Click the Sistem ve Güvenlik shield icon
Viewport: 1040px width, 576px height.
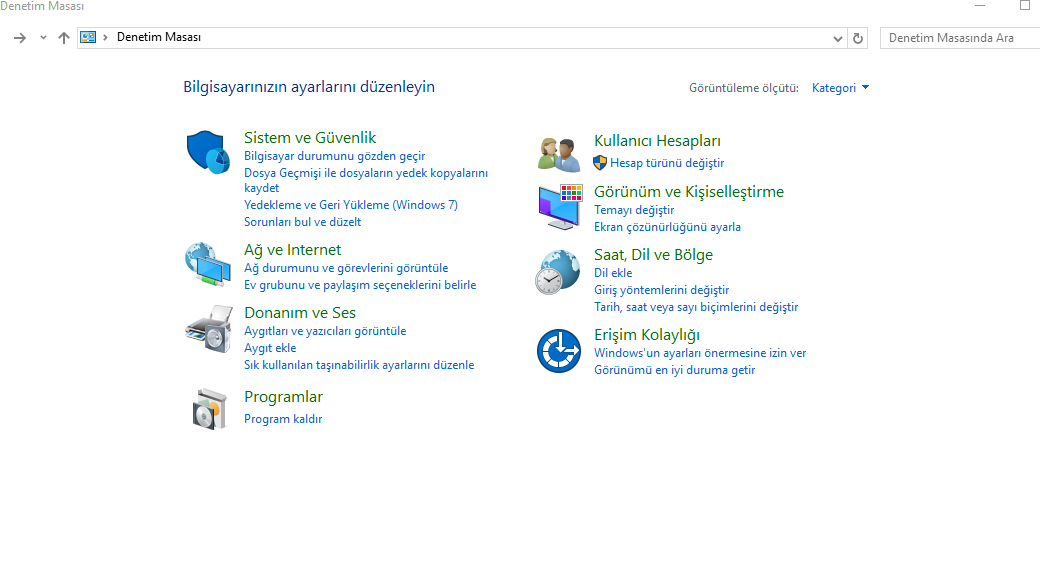[x=207, y=151]
